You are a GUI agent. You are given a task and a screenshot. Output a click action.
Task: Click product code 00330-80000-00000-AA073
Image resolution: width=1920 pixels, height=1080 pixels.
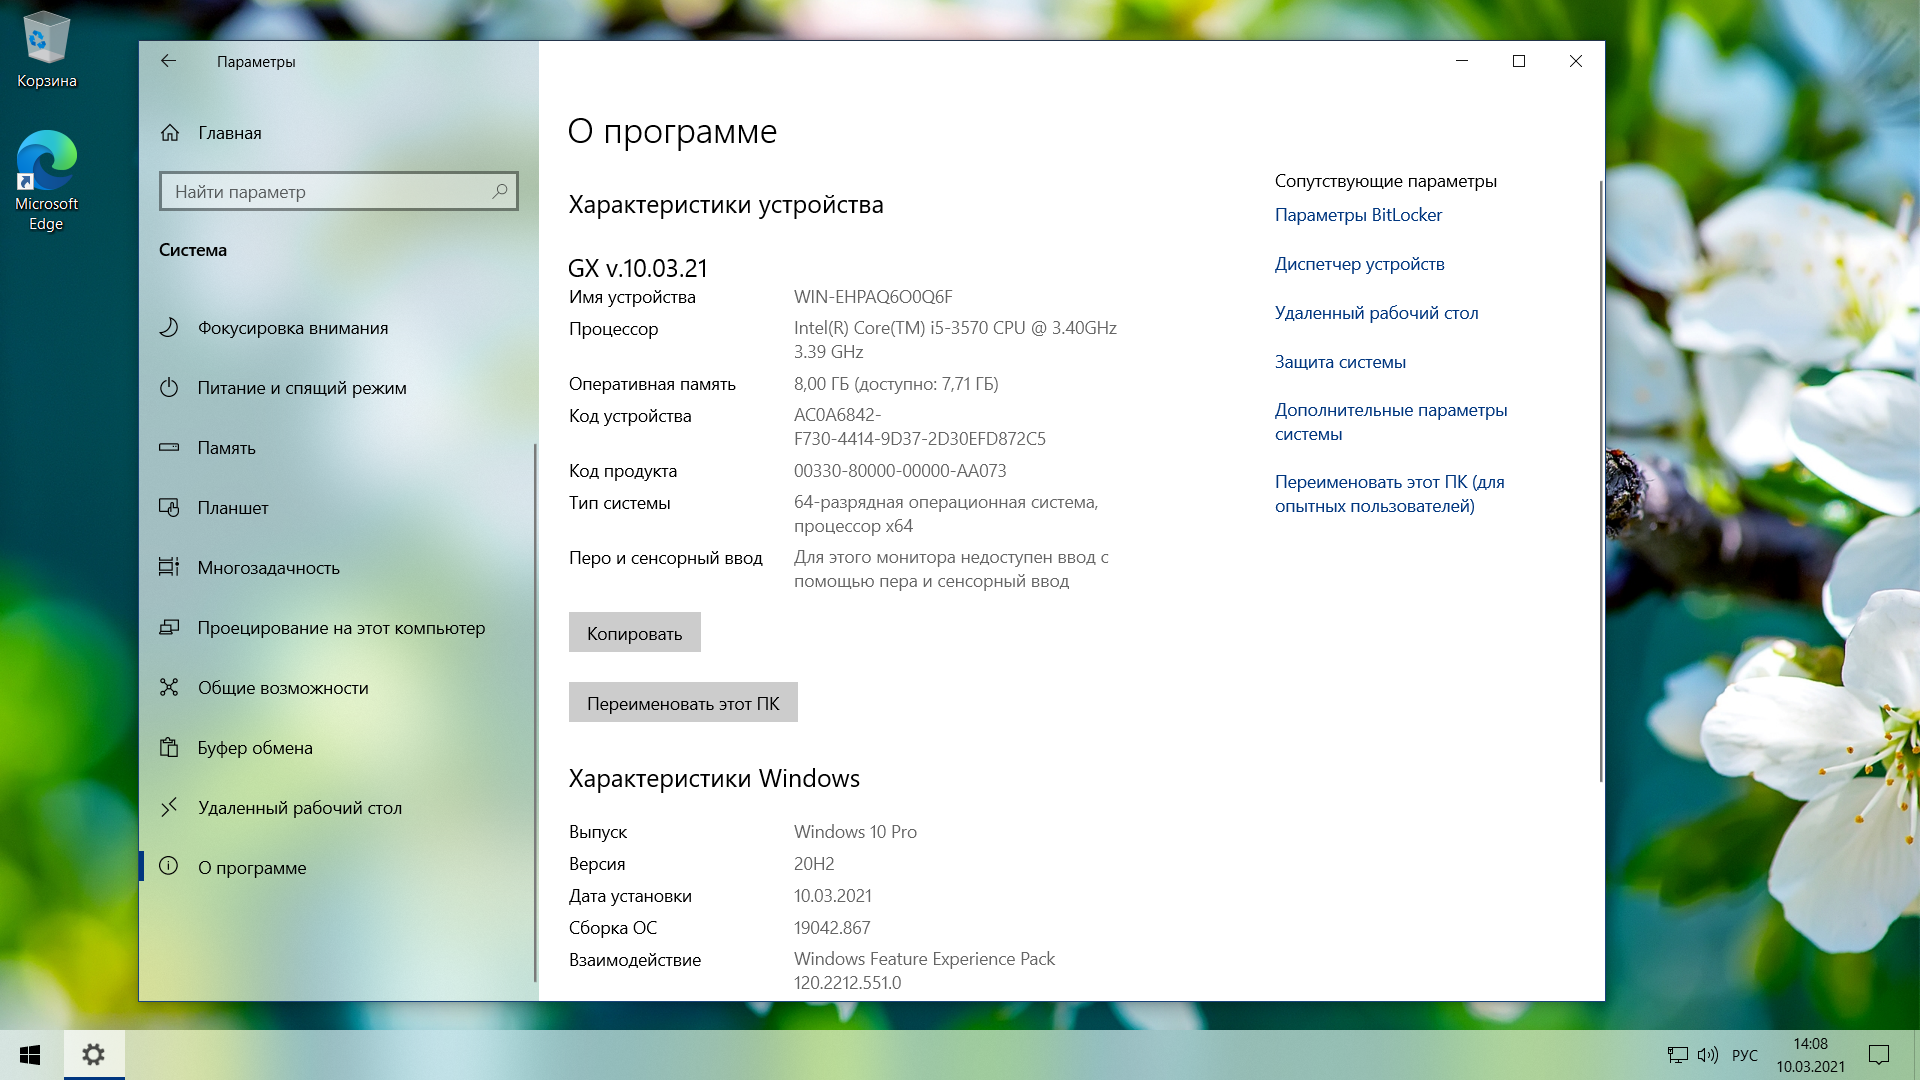click(900, 471)
